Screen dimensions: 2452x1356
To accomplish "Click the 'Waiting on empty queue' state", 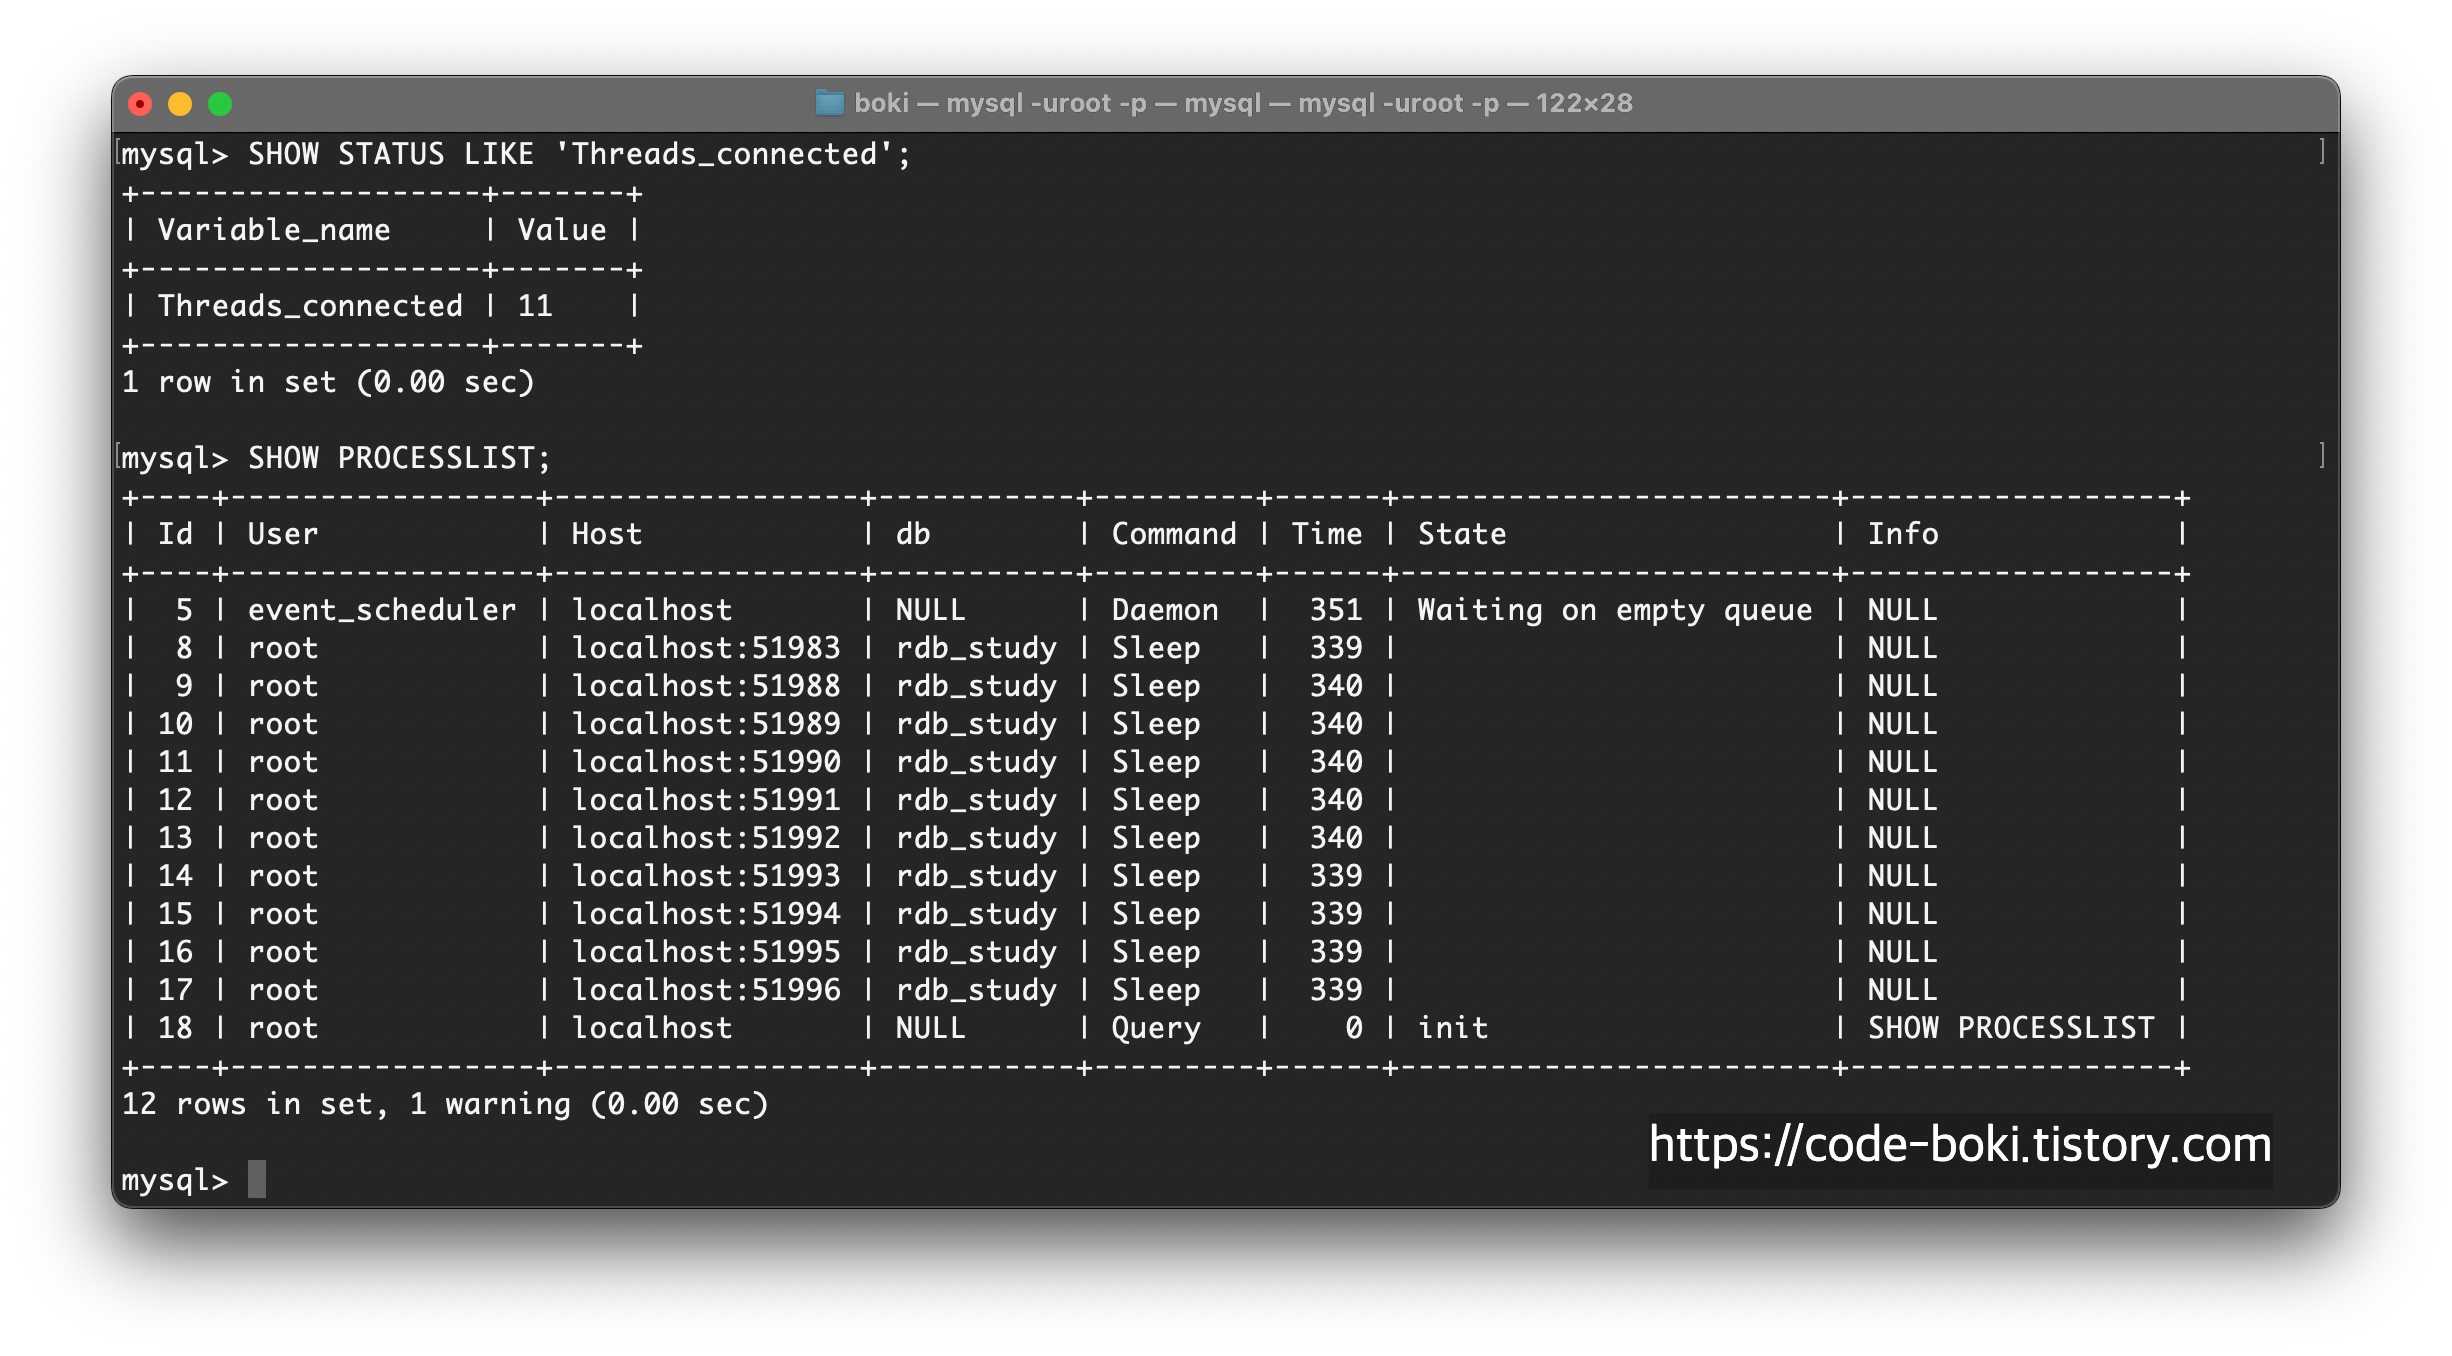I will pos(1614,610).
